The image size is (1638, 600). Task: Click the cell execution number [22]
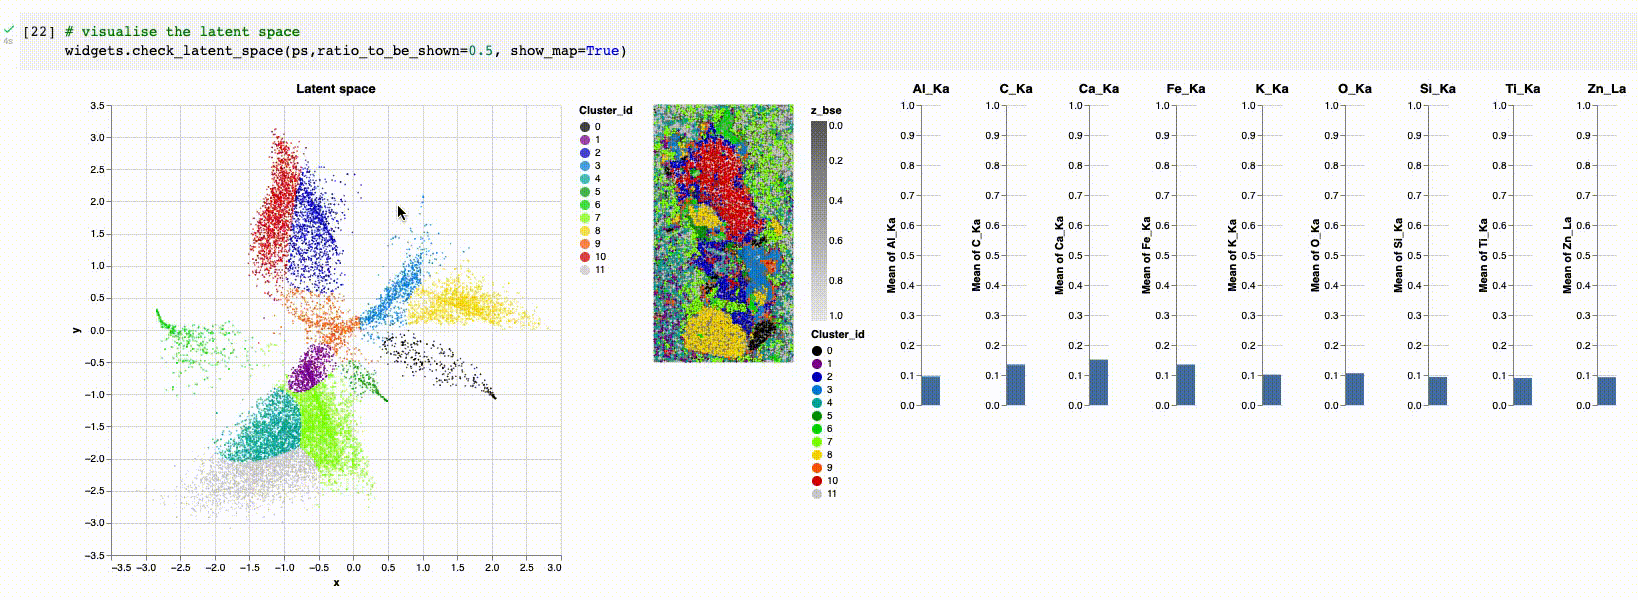point(38,32)
